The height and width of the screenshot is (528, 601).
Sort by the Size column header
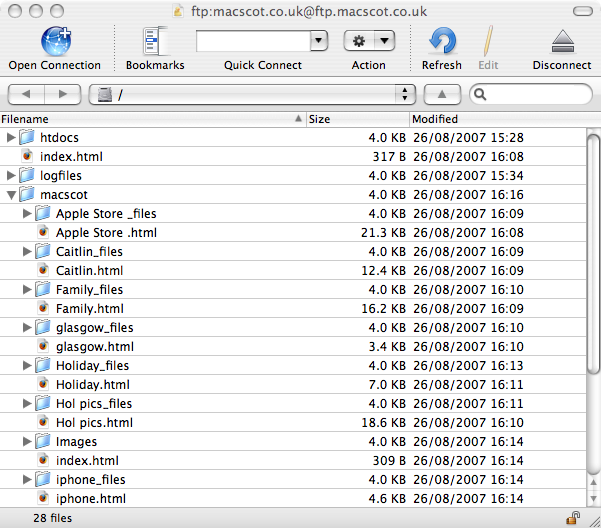pos(358,119)
